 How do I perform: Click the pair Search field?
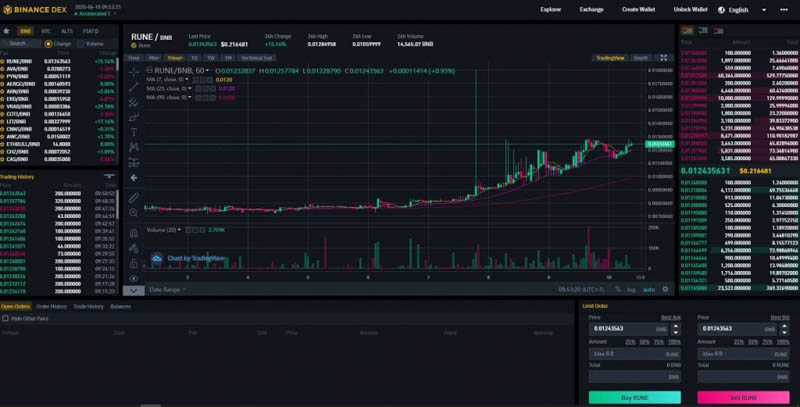tap(20, 44)
